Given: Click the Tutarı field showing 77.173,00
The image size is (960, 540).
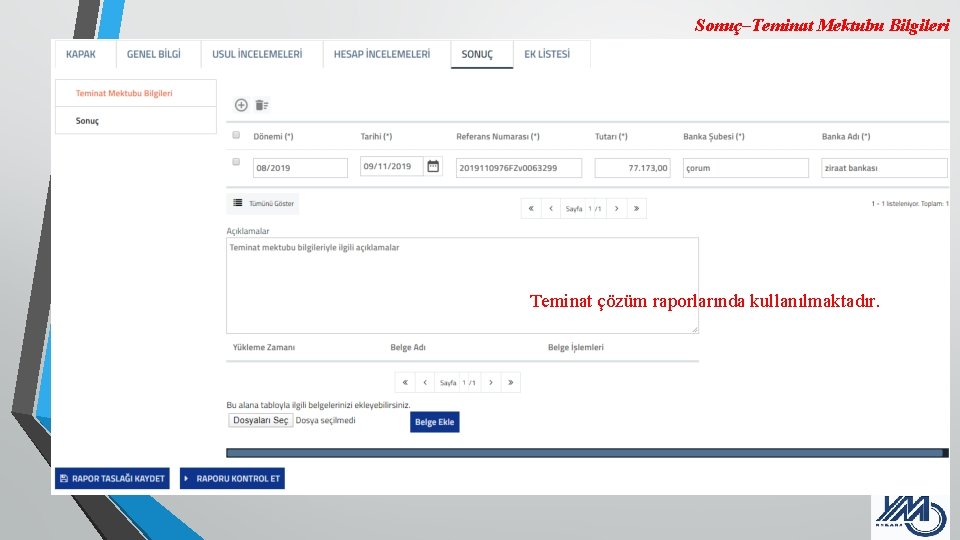Looking at the screenshot, I should click(x=632, y=168).
